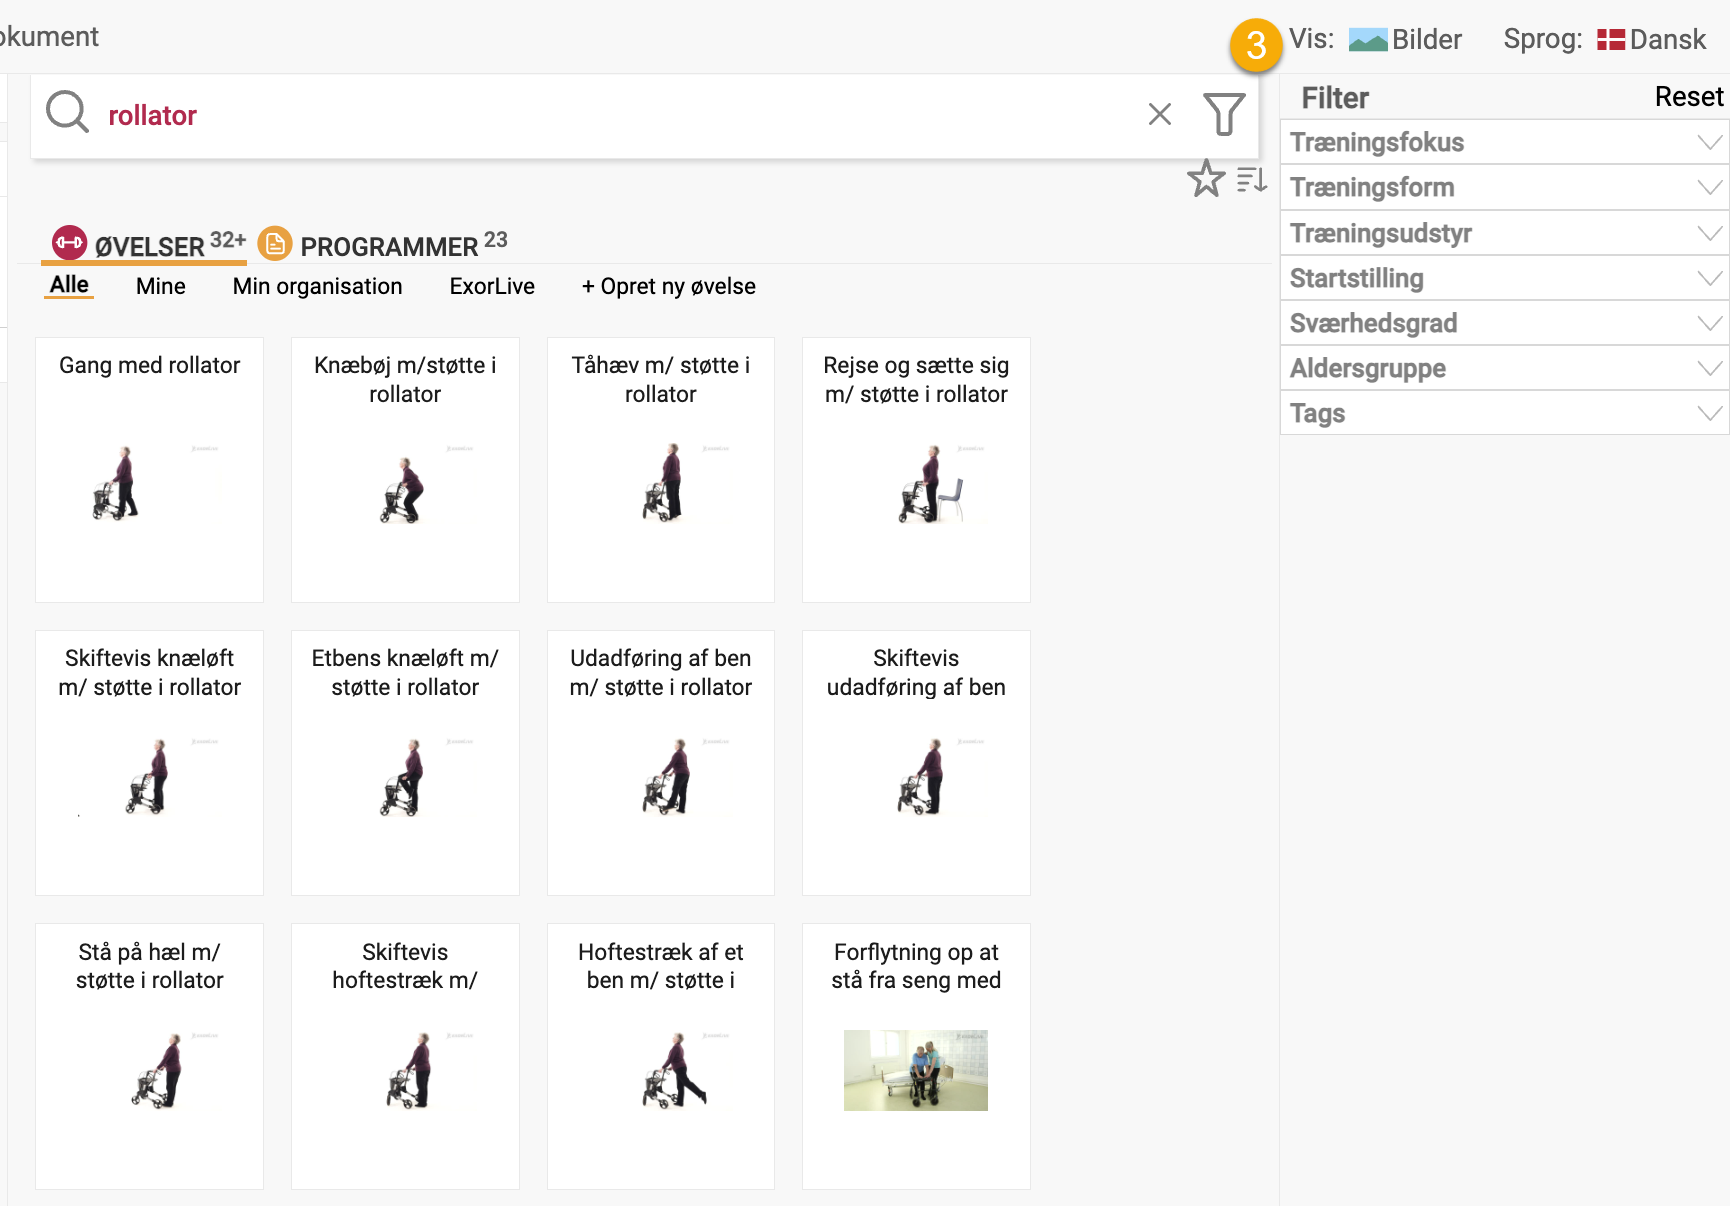The image size is (1730, 1206).
Task: Open Stå på hæl exercise thumbnail
Action: pos(149,1070)
